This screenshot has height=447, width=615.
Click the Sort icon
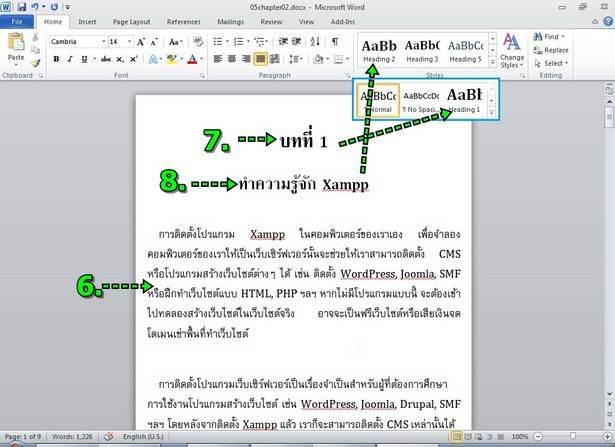(x=315, y=42)
